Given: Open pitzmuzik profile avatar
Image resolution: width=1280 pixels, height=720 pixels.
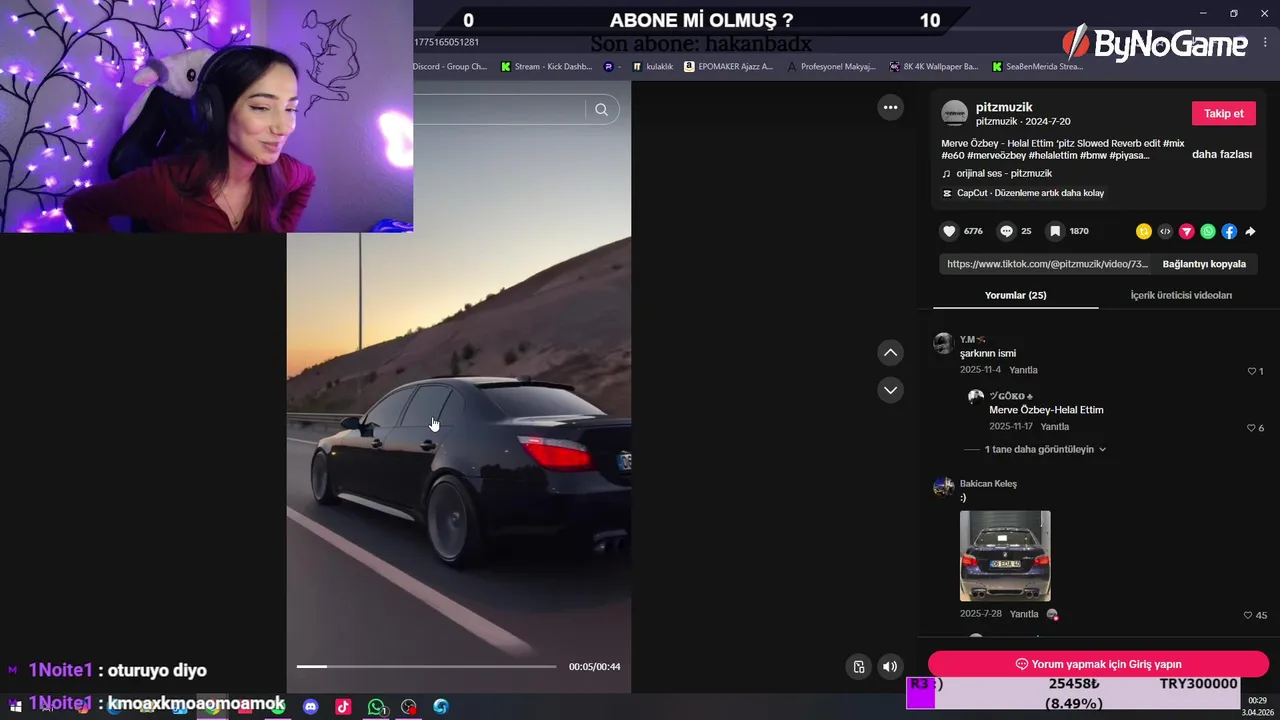Looking at the screenshot, I should pyautogui.click(x=955, y=113).
